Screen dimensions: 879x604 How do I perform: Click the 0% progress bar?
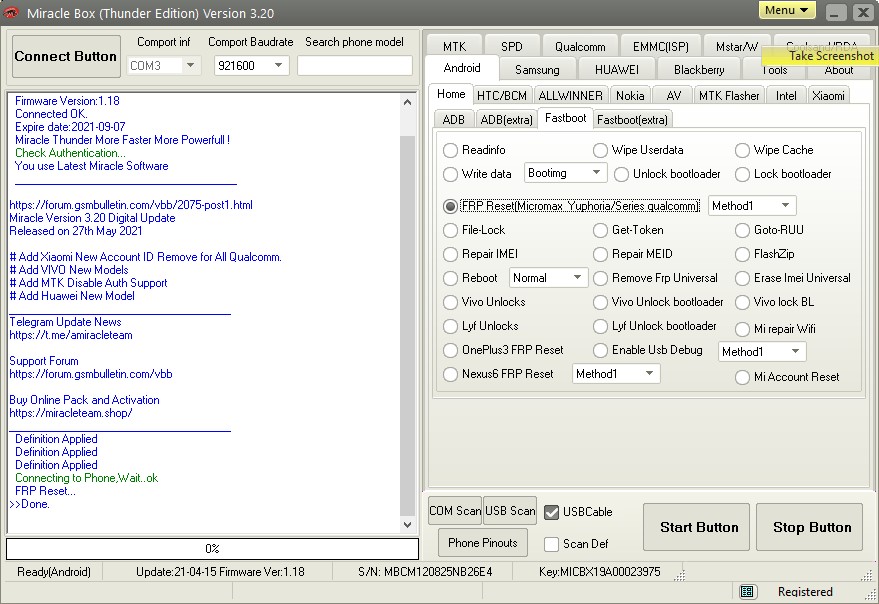click(x=212, y=548)
